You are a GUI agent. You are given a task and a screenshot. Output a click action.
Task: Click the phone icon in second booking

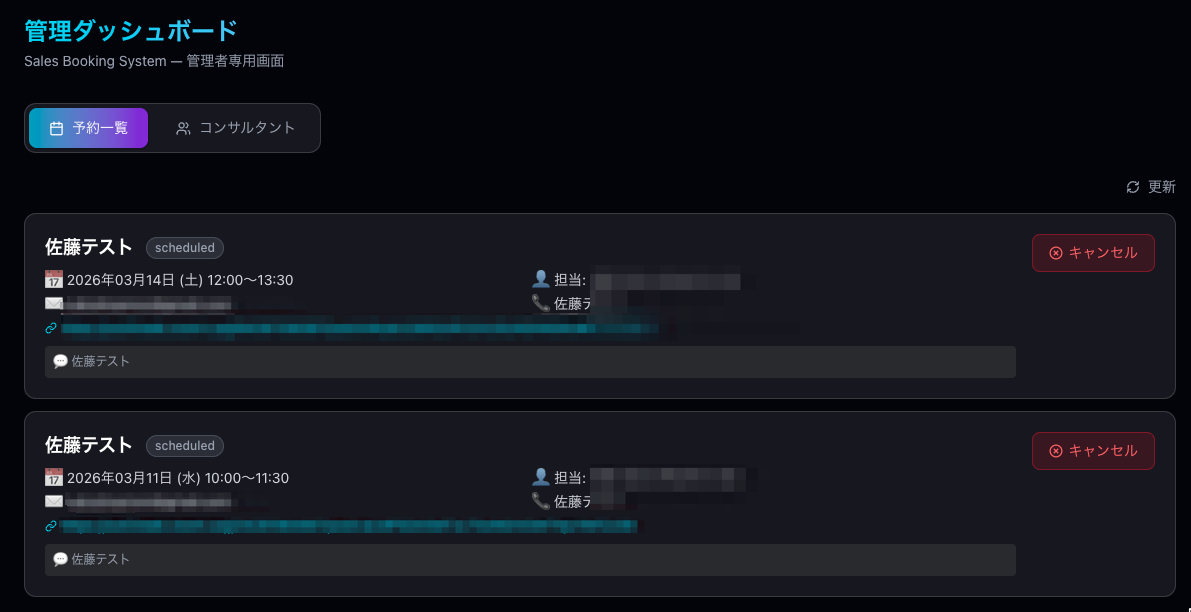tap(541, 501)
